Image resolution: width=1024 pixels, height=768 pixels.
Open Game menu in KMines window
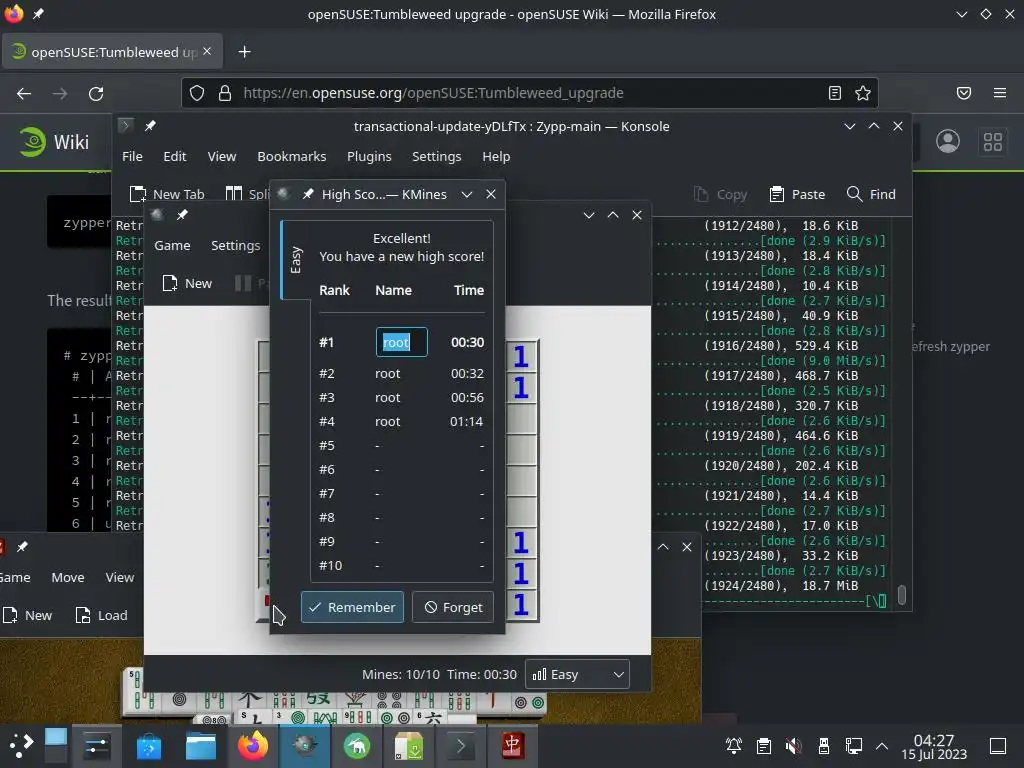coord(172,246)
